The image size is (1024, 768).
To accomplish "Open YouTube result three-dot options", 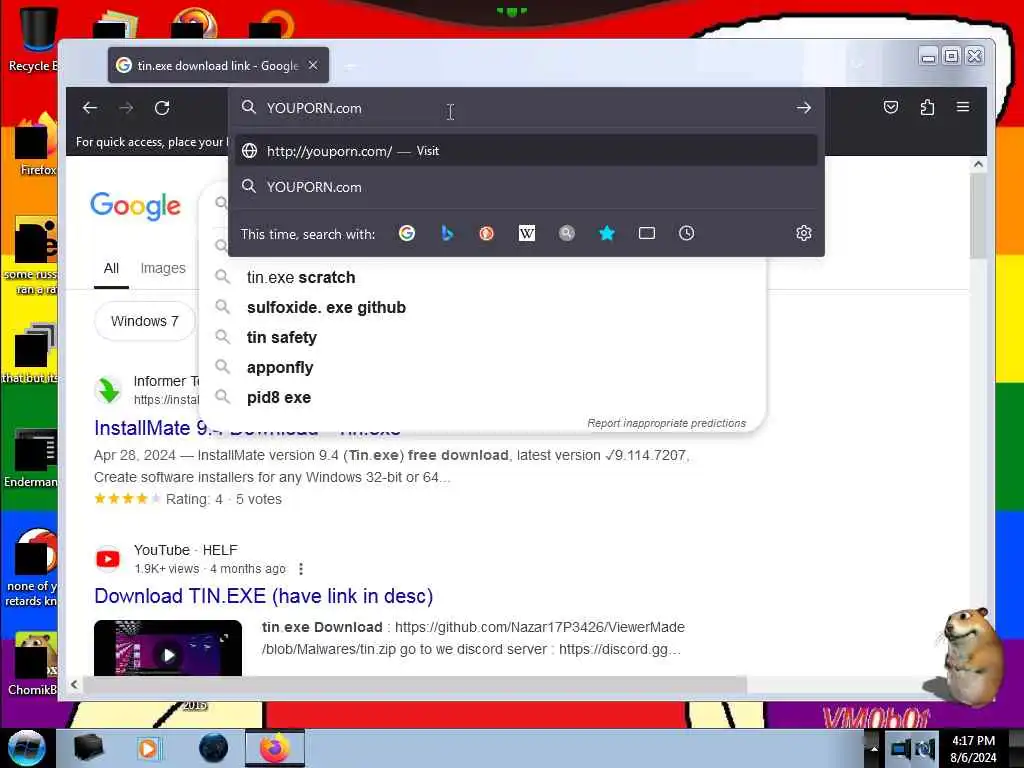I will pyautogui.click(x=301, y=569).
